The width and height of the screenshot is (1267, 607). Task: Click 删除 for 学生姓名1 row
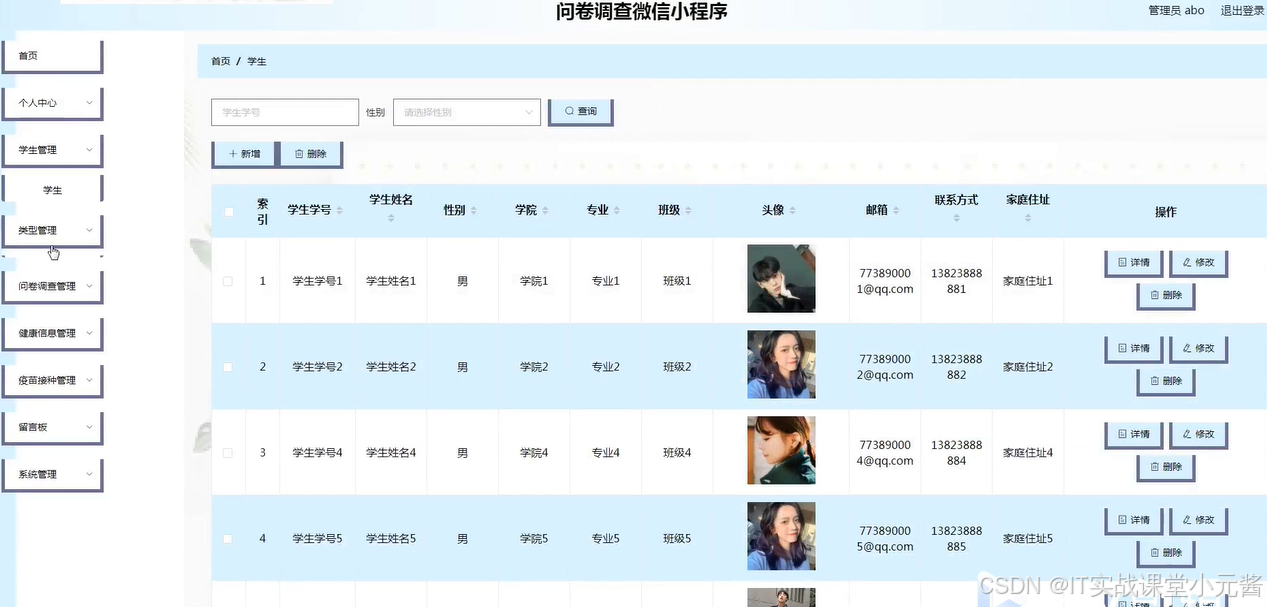[1166, 296]
